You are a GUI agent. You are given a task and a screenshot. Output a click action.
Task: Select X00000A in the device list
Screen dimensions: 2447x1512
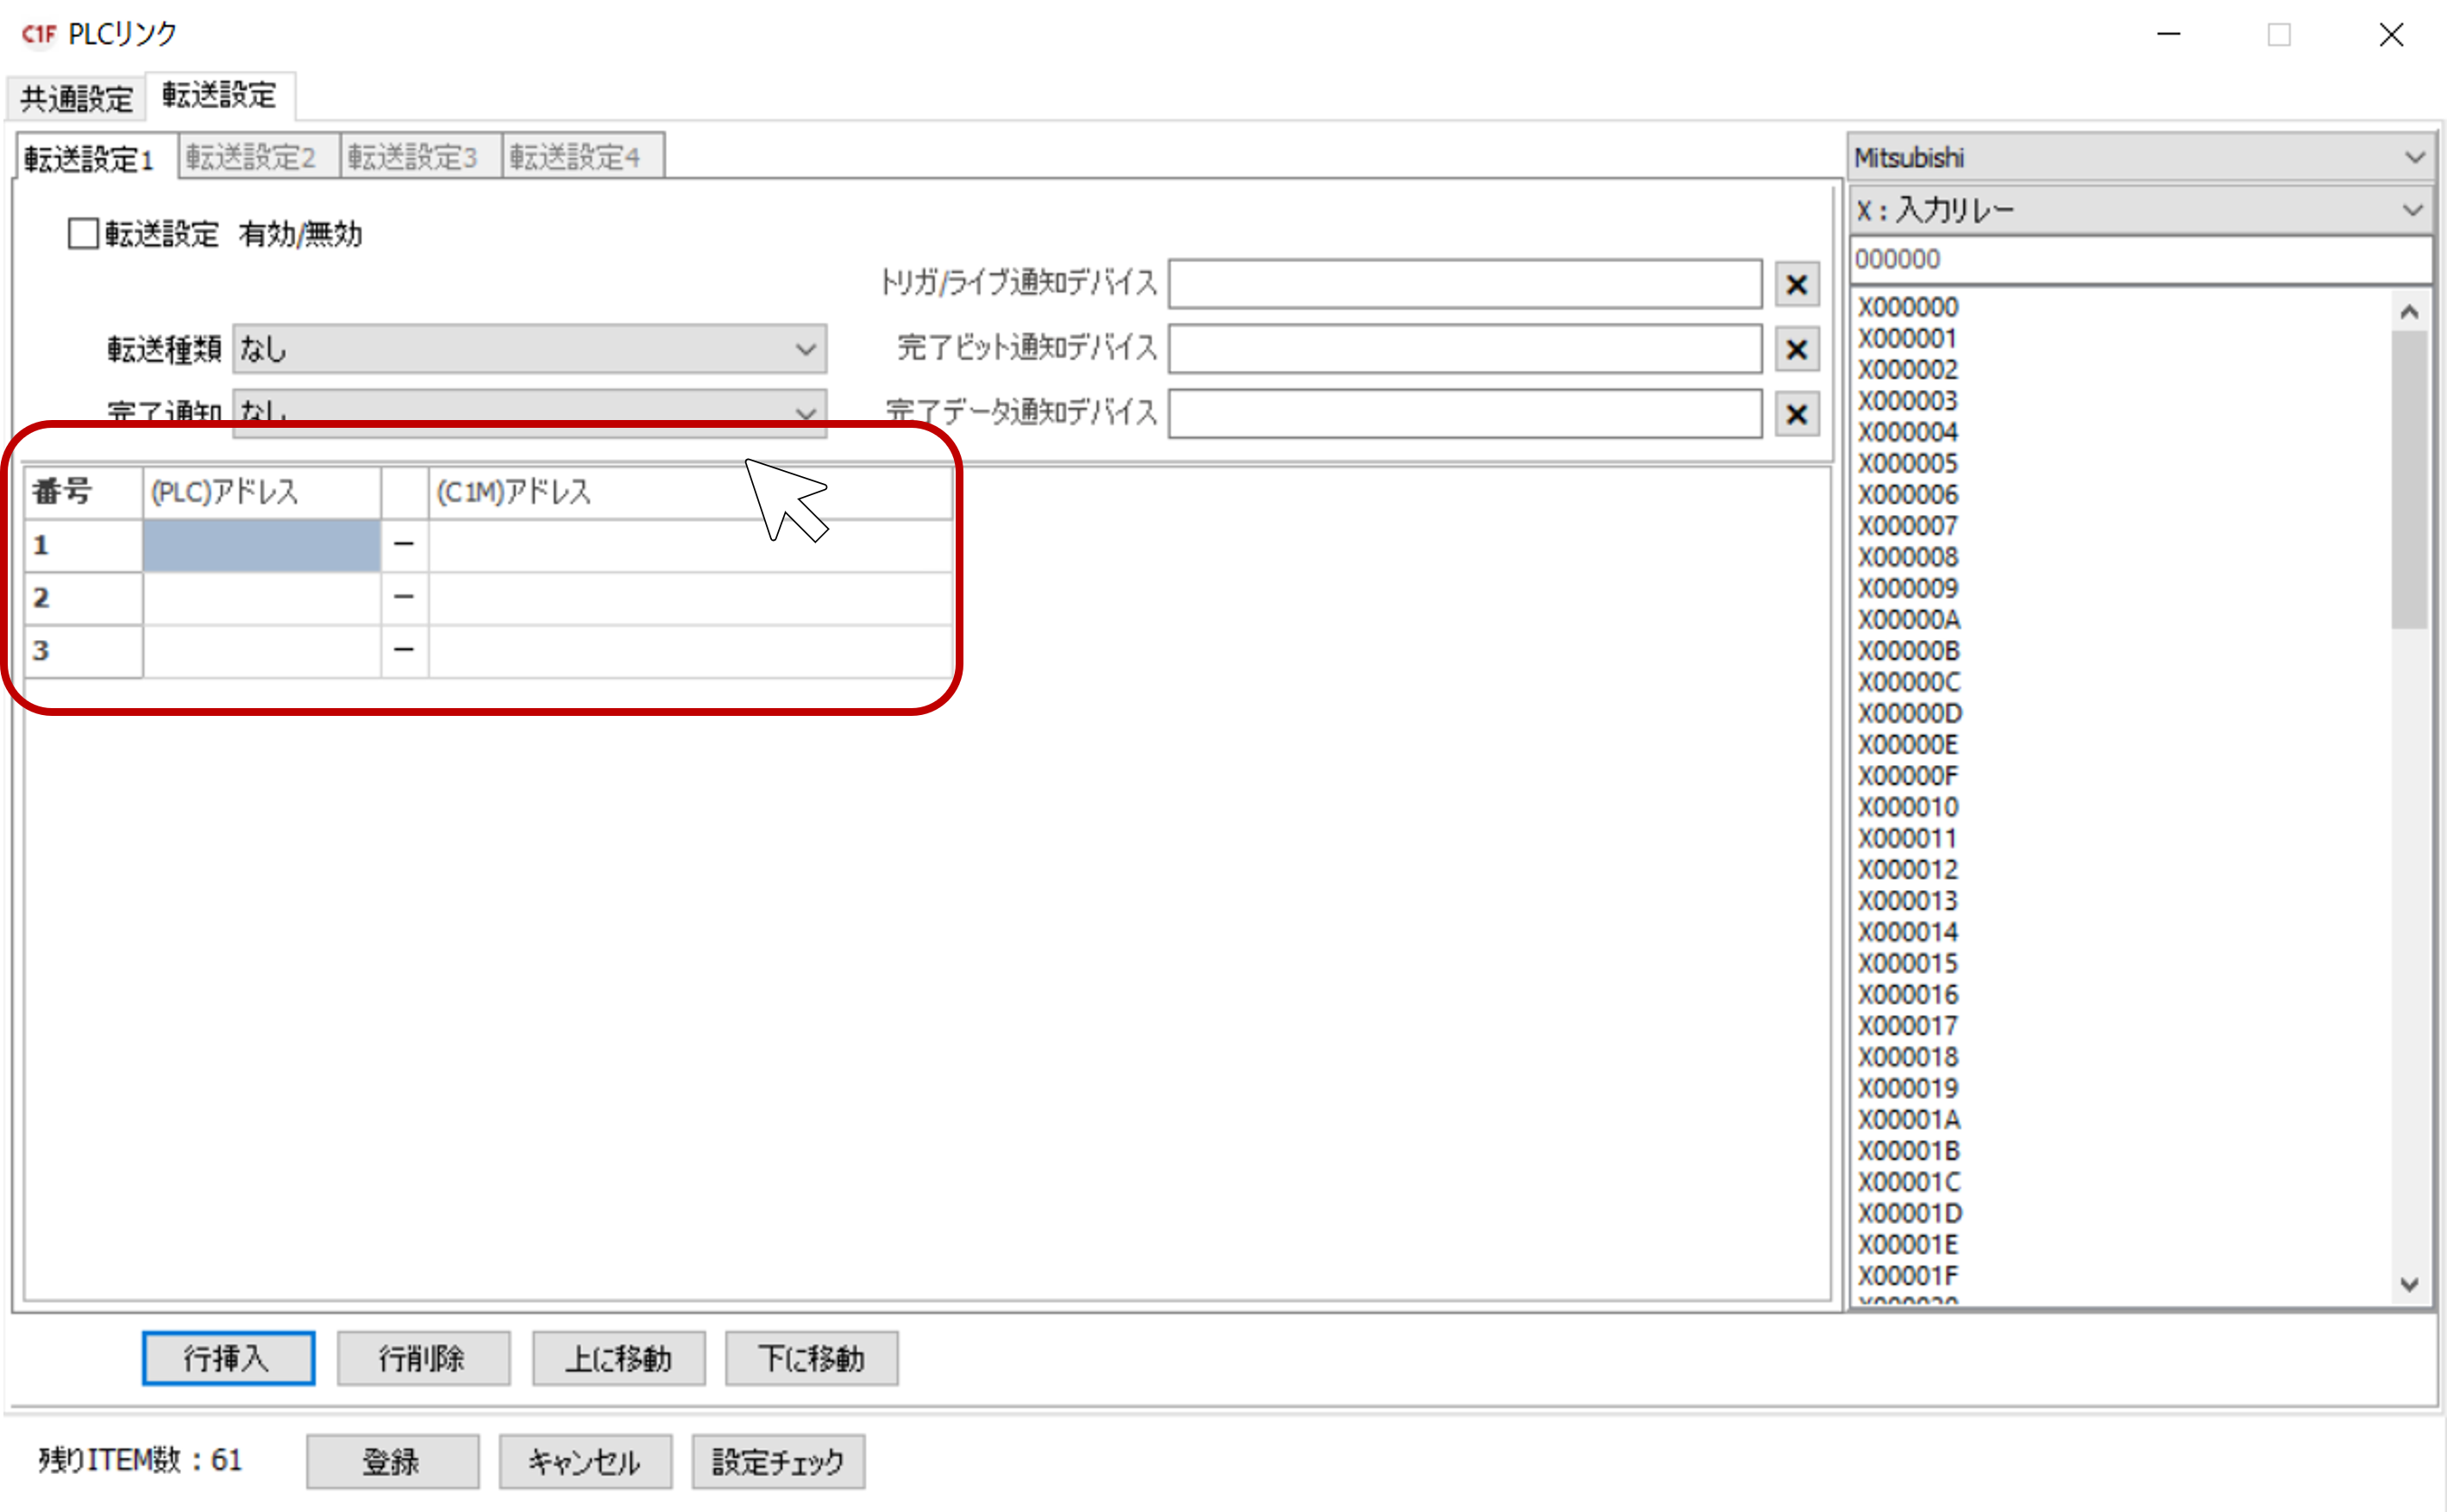1908,620
